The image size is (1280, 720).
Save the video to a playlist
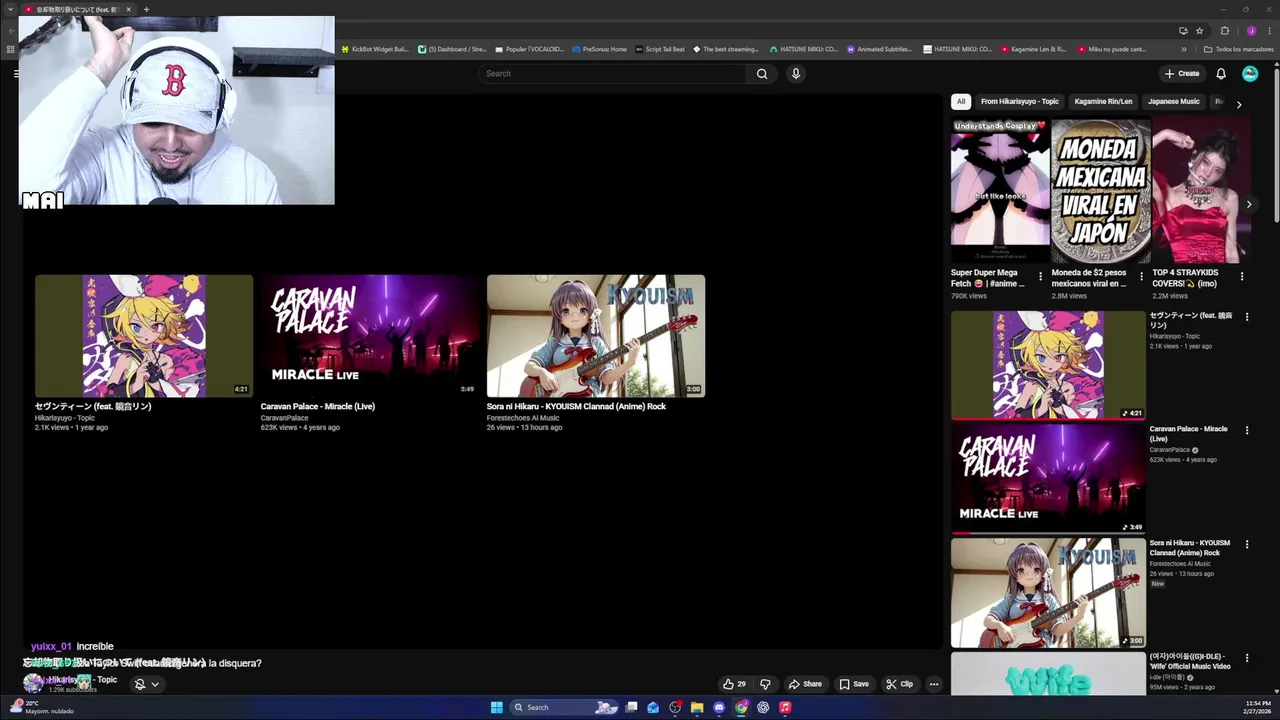854,684
